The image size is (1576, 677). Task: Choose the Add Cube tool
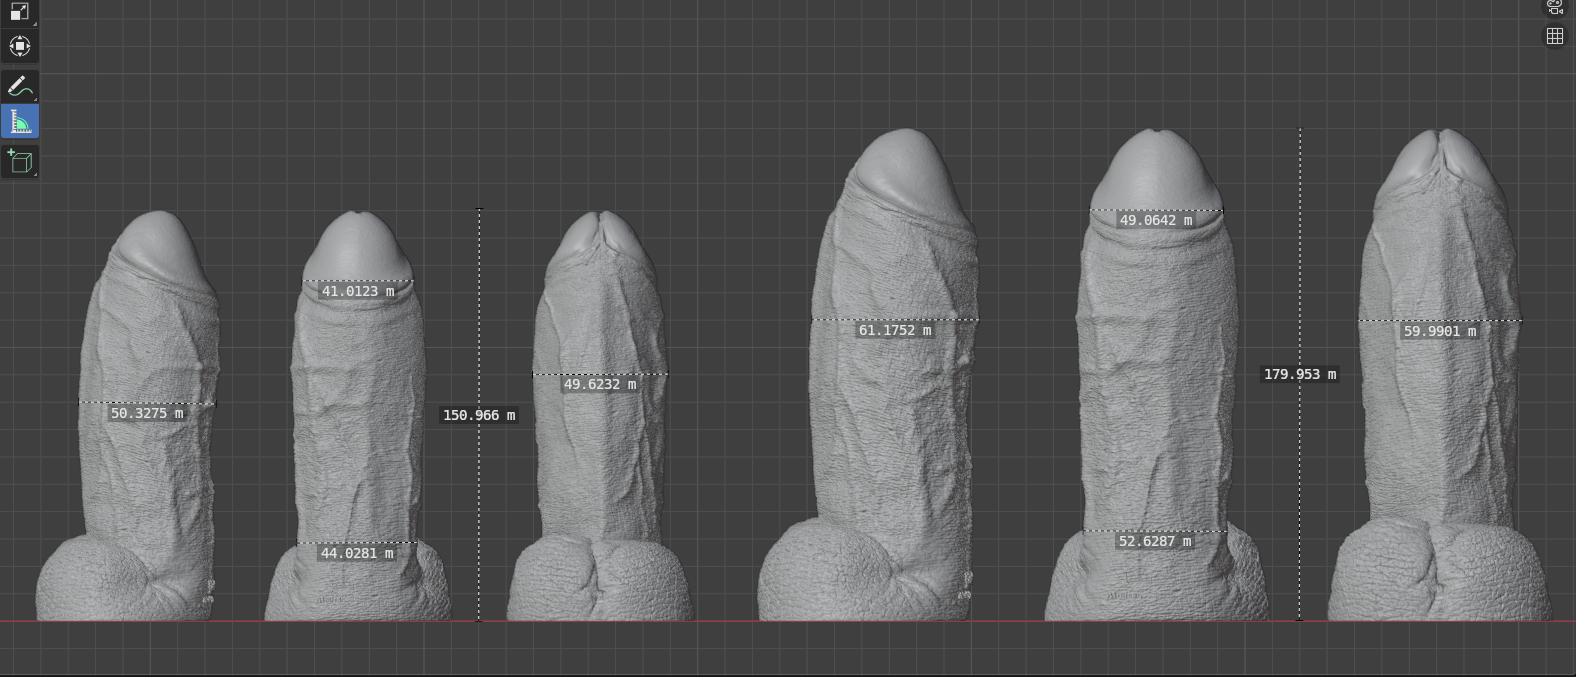pyautogui.click(x=19, y=161)
